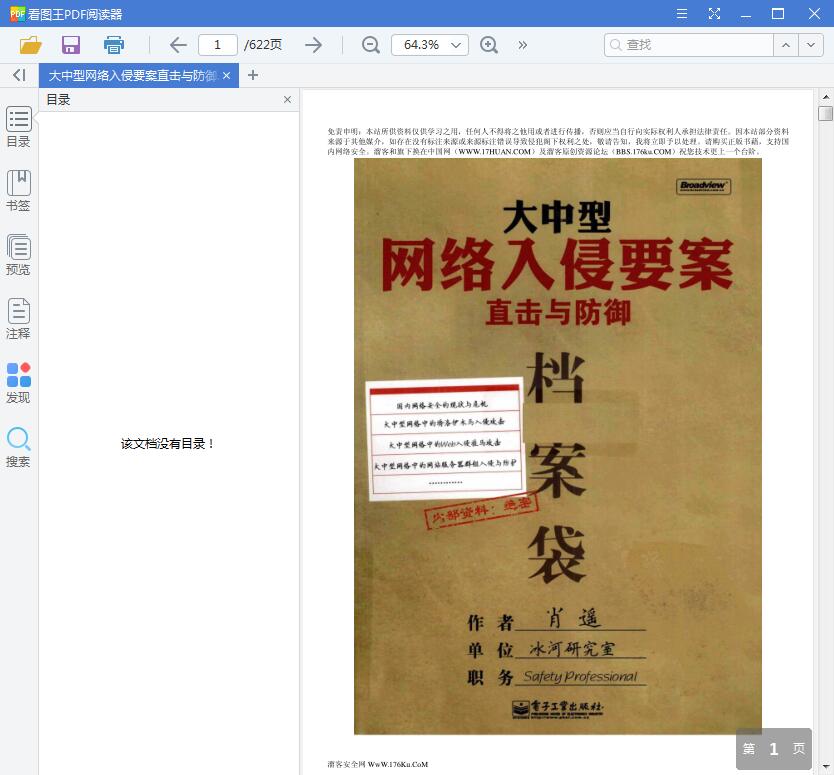Viewport: 834px width, 775px height.
Task: Go to the next page arrow
Action: click(x=313, y=45)
